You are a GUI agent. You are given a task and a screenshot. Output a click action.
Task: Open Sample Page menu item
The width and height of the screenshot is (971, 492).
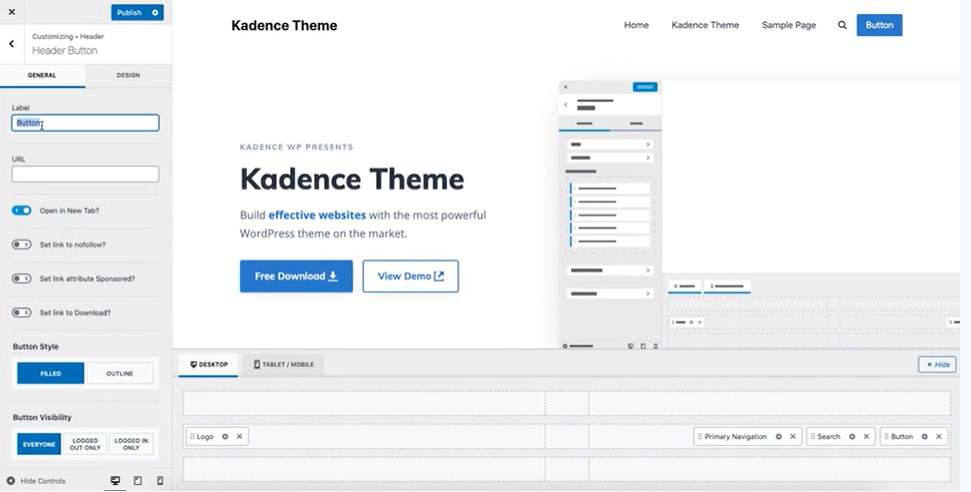tap(788, 25)
